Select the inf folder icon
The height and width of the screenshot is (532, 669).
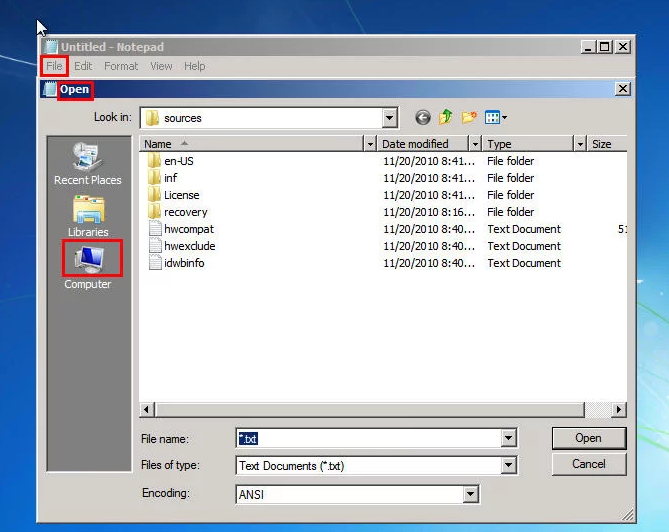tap(154, 178)
